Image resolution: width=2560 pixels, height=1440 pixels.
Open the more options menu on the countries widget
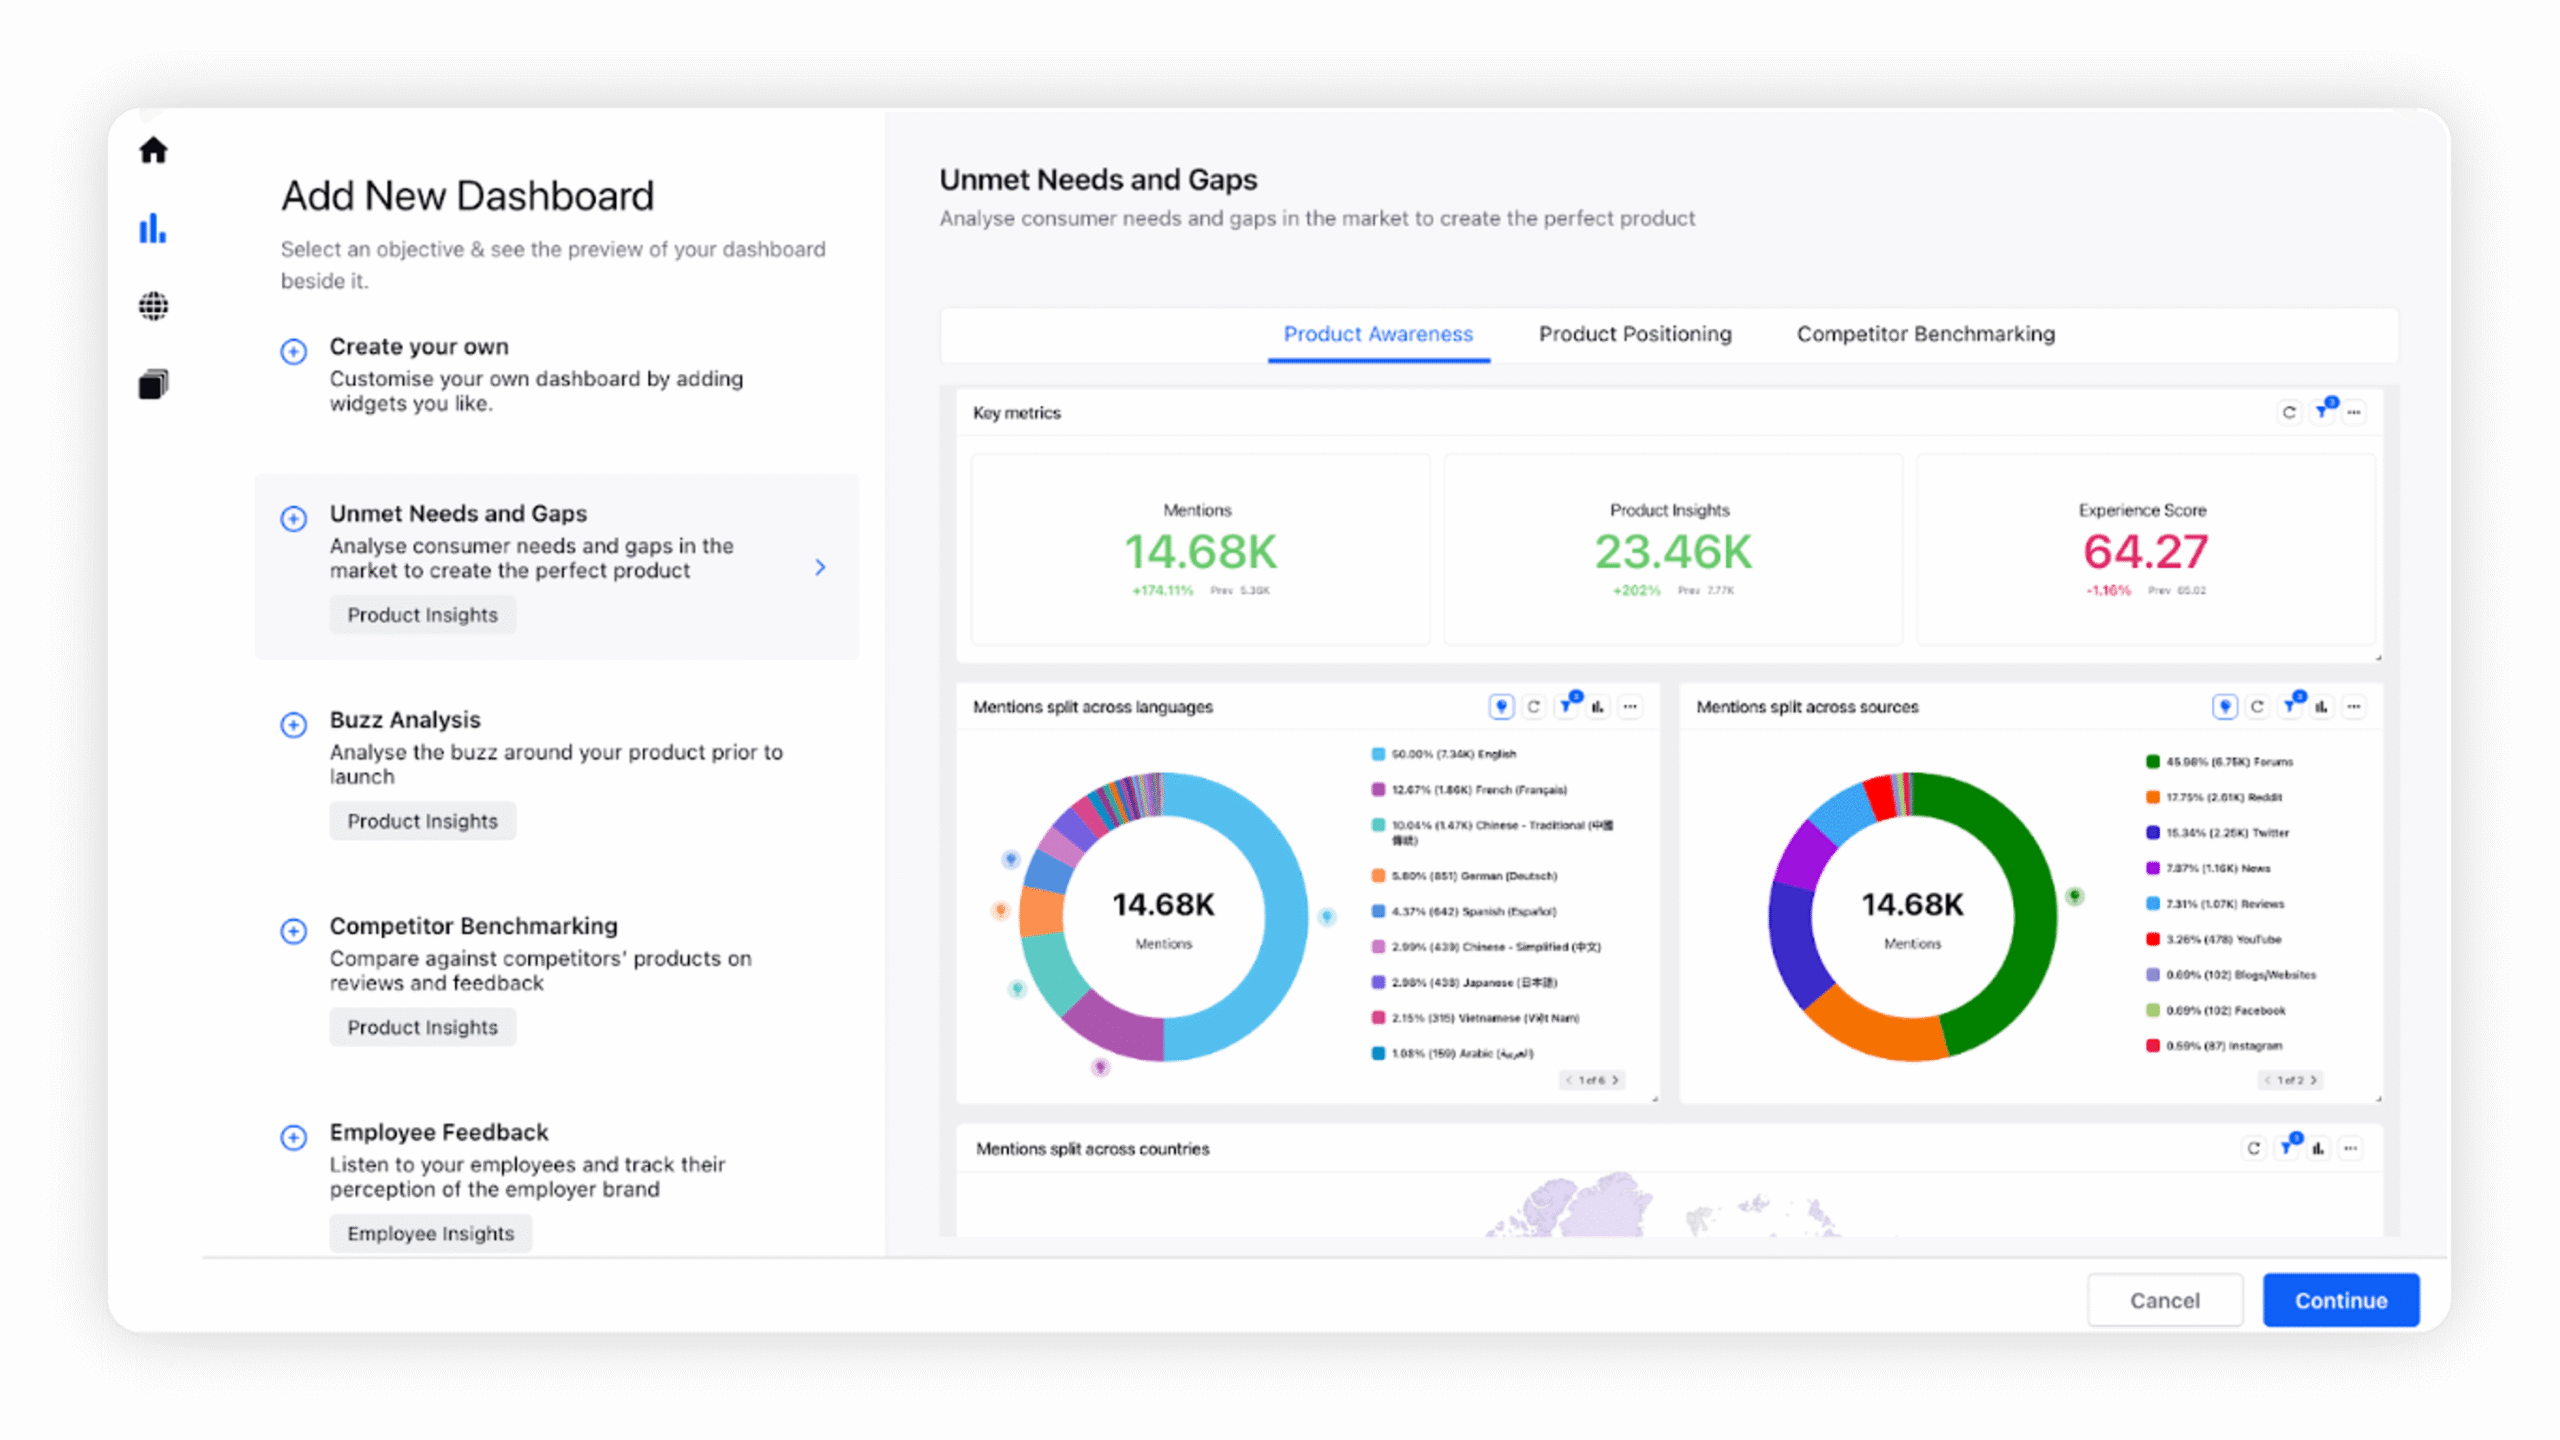point(2350,1148)
